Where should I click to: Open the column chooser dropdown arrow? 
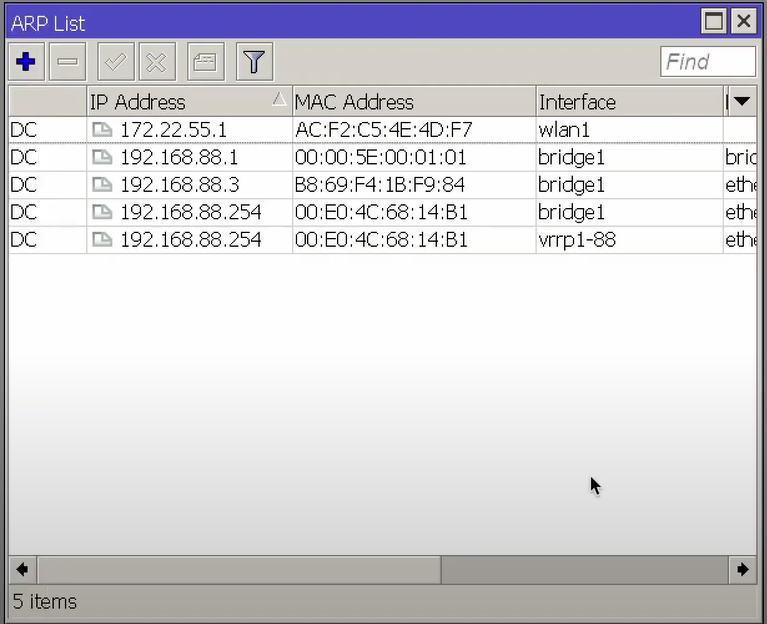(741, 101)
